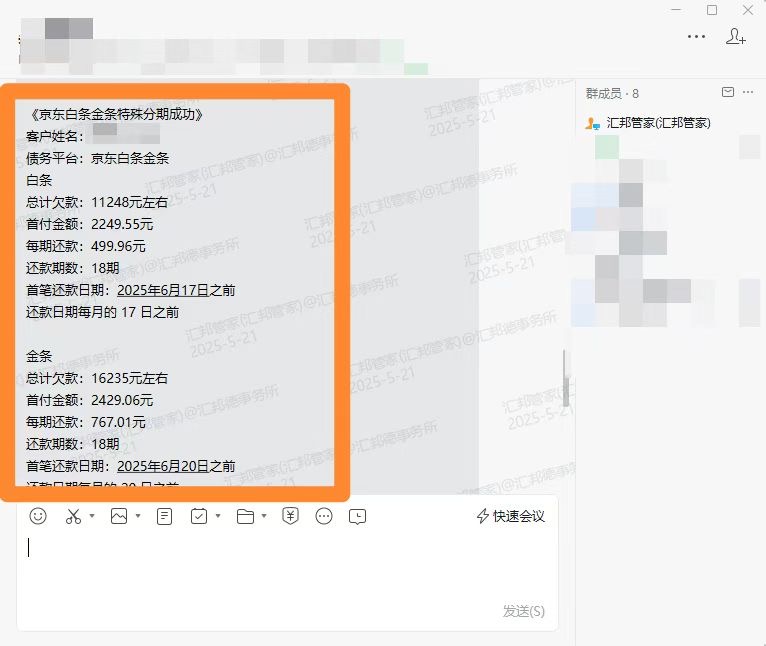Viewport: 766px width, 646px height.
Task: Click the 首付金额：2429.06元 line
Action: pyautogui.click(x=89, y=400)
